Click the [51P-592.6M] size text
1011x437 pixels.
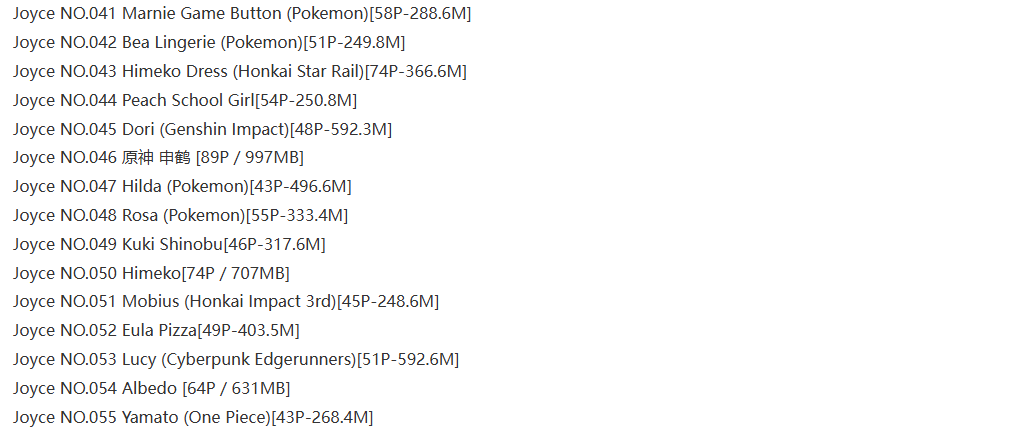[408, 360]
